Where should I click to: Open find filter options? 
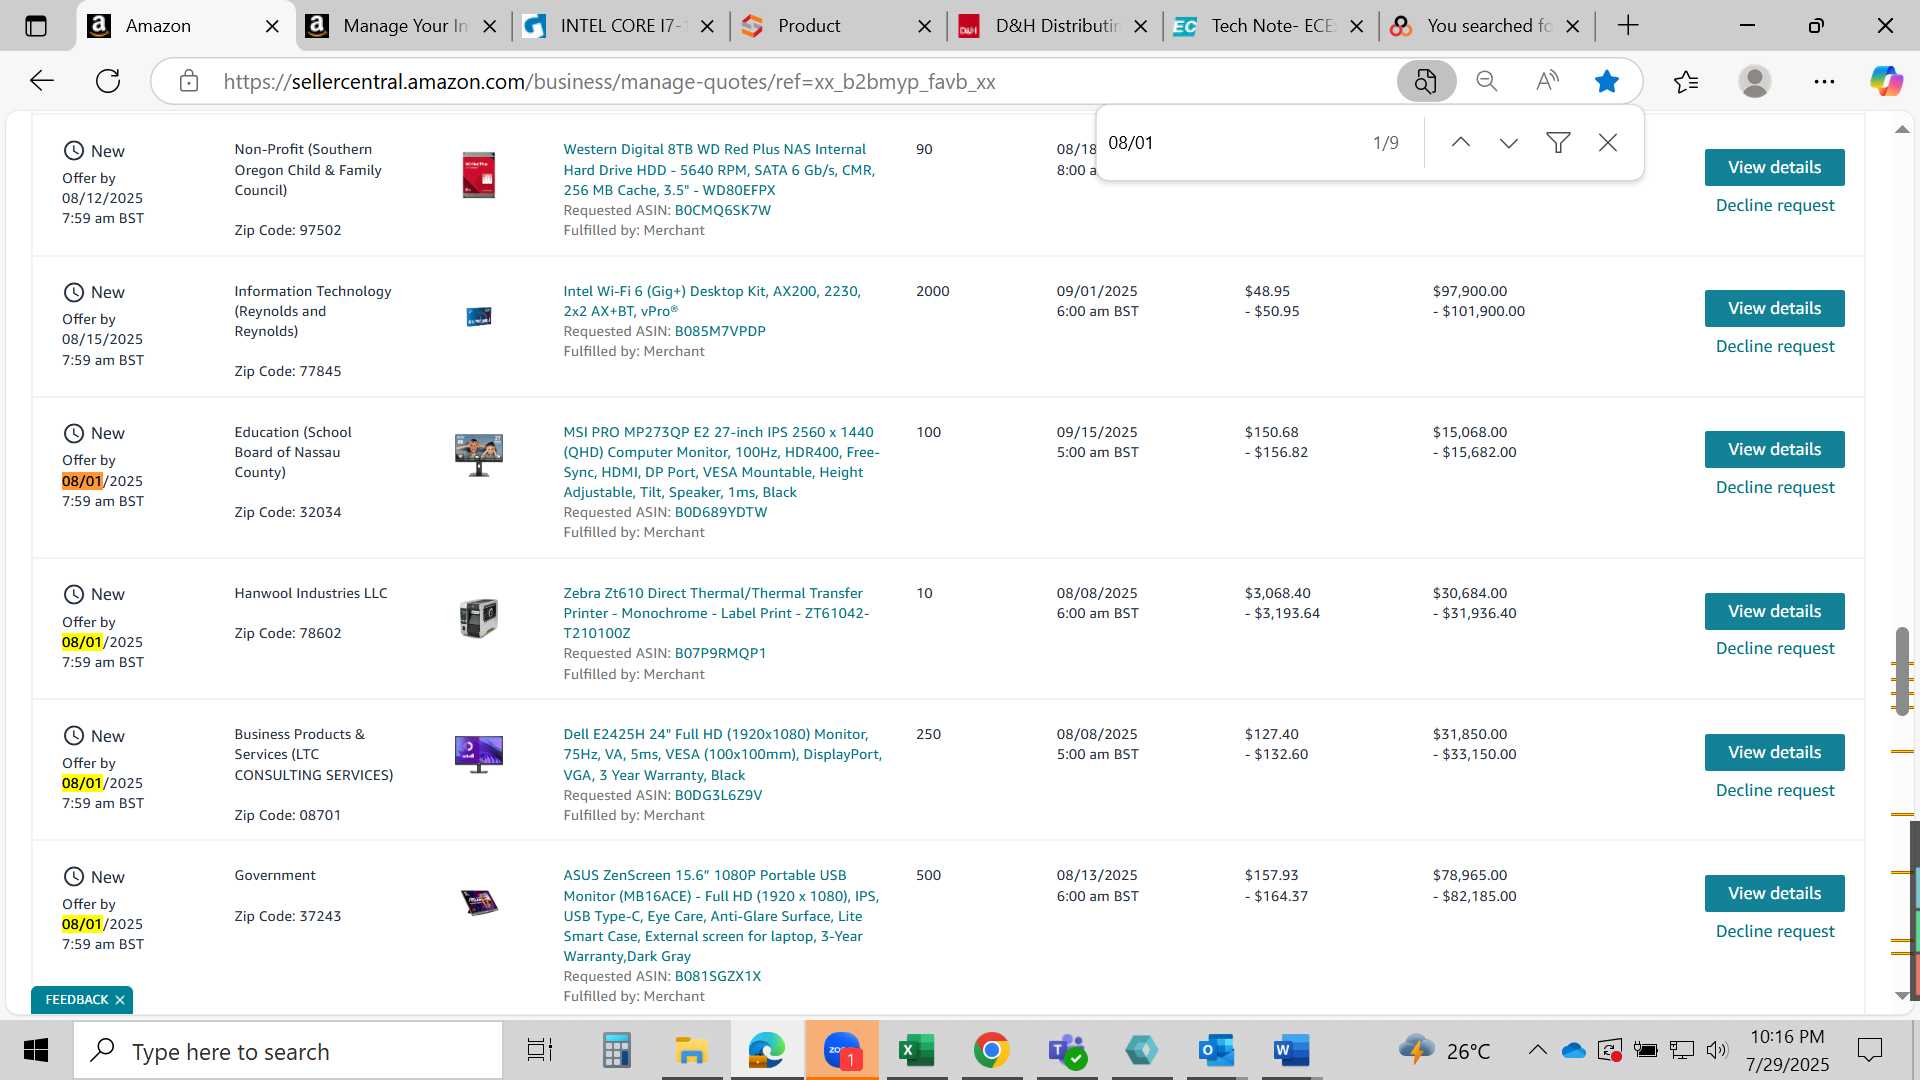coord(1558,143)
